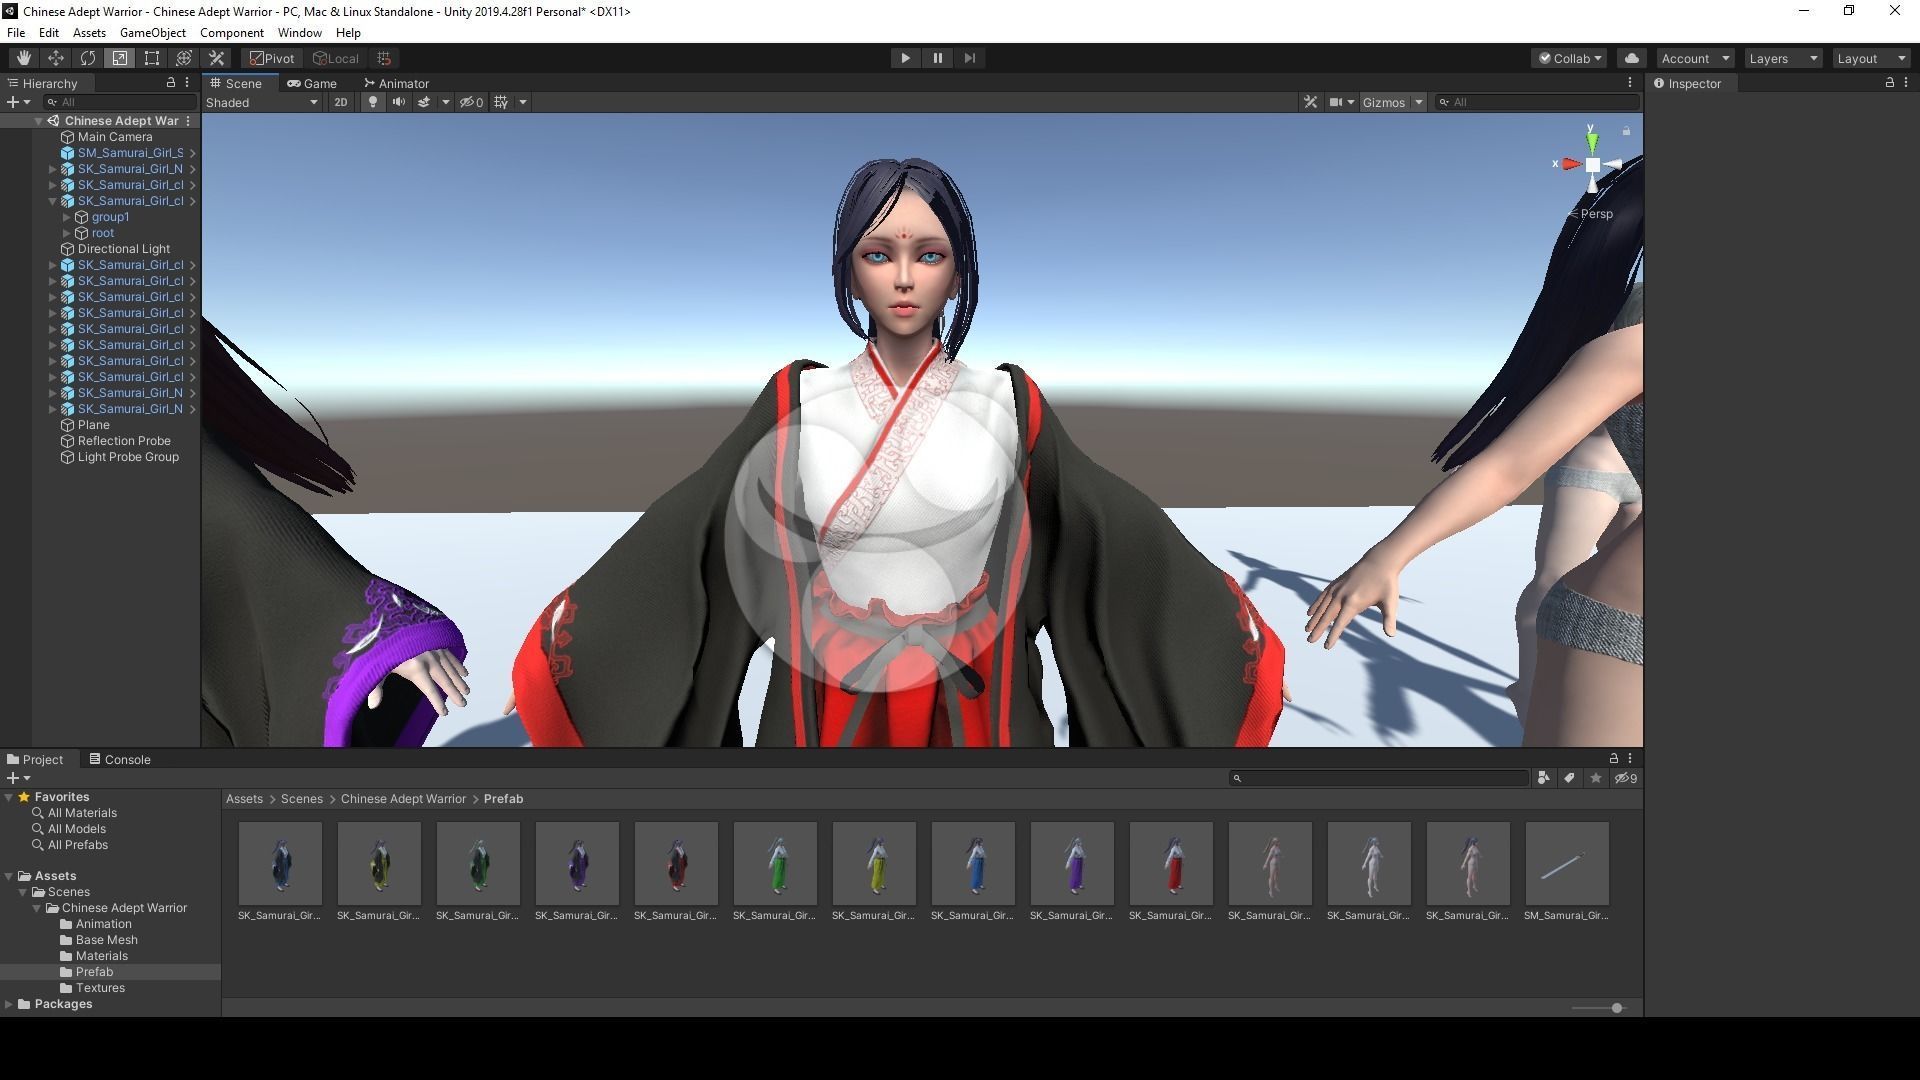Open Project create plus button
Image resolution: width=1920 pixels, height=1080 pixels.
(18, 778)
